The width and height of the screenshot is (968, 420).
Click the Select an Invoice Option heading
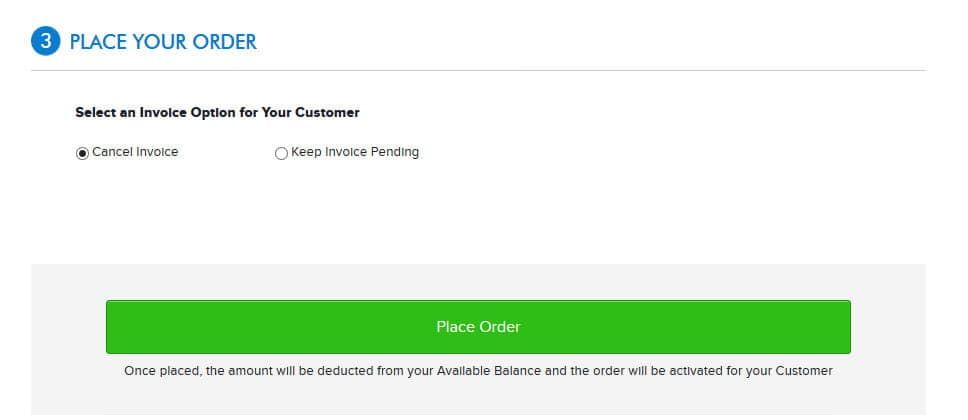(x=217, y=112)
